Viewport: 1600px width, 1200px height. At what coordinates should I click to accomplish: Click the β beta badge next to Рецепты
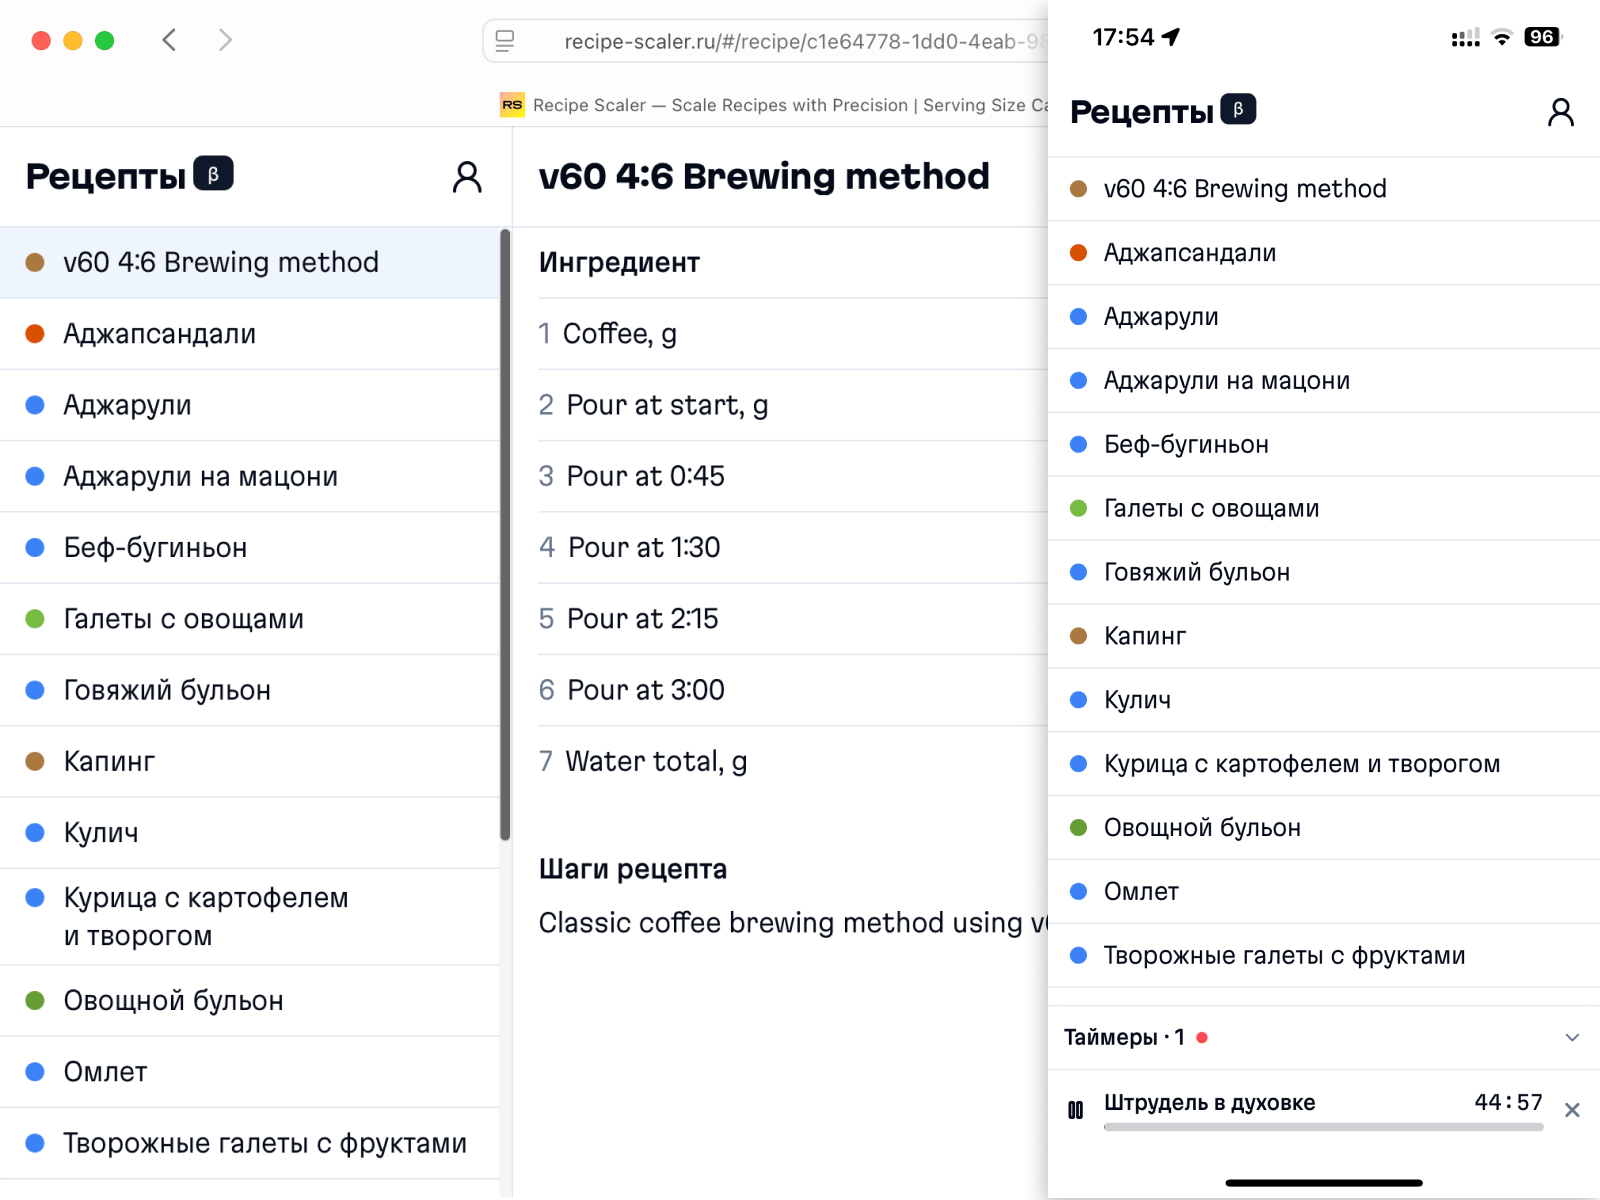click(x=216, y=172)
